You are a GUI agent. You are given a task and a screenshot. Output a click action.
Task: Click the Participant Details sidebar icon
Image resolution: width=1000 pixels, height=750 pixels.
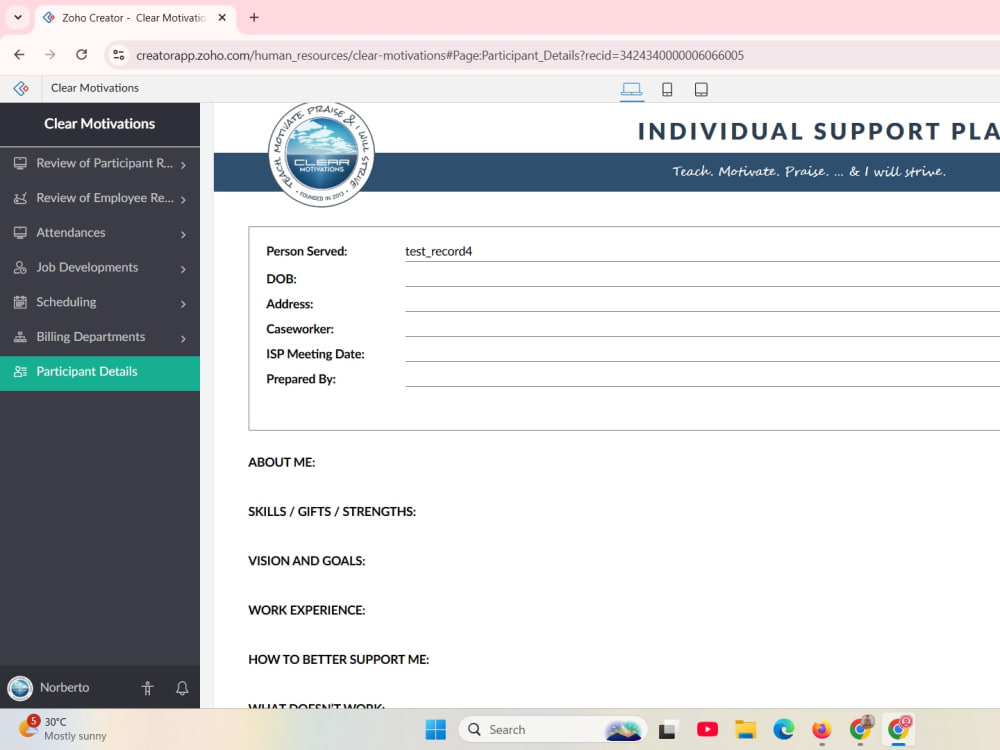(x=20, y=372)
